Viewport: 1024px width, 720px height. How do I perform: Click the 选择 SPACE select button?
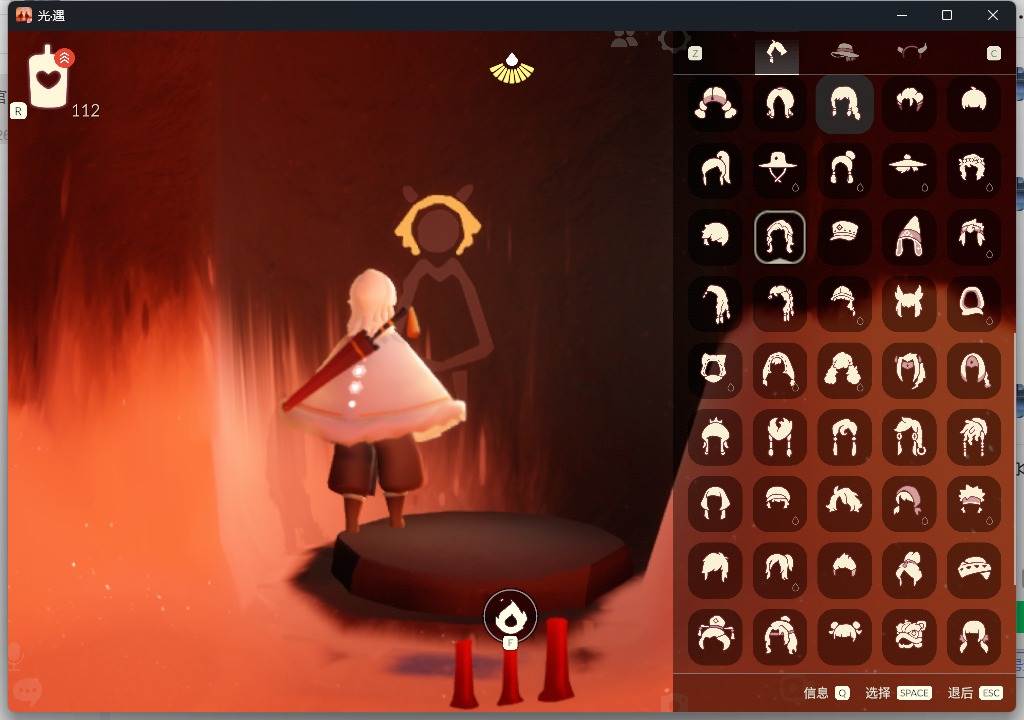click(x=898, y=693)
